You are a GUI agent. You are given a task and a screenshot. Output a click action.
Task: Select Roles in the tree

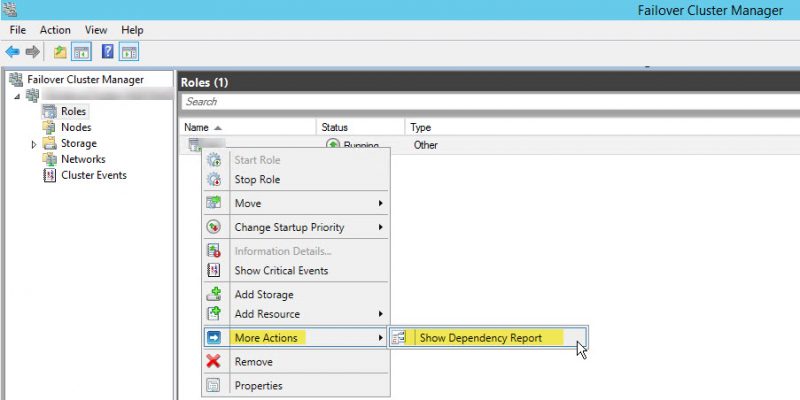tap(73, 111)
